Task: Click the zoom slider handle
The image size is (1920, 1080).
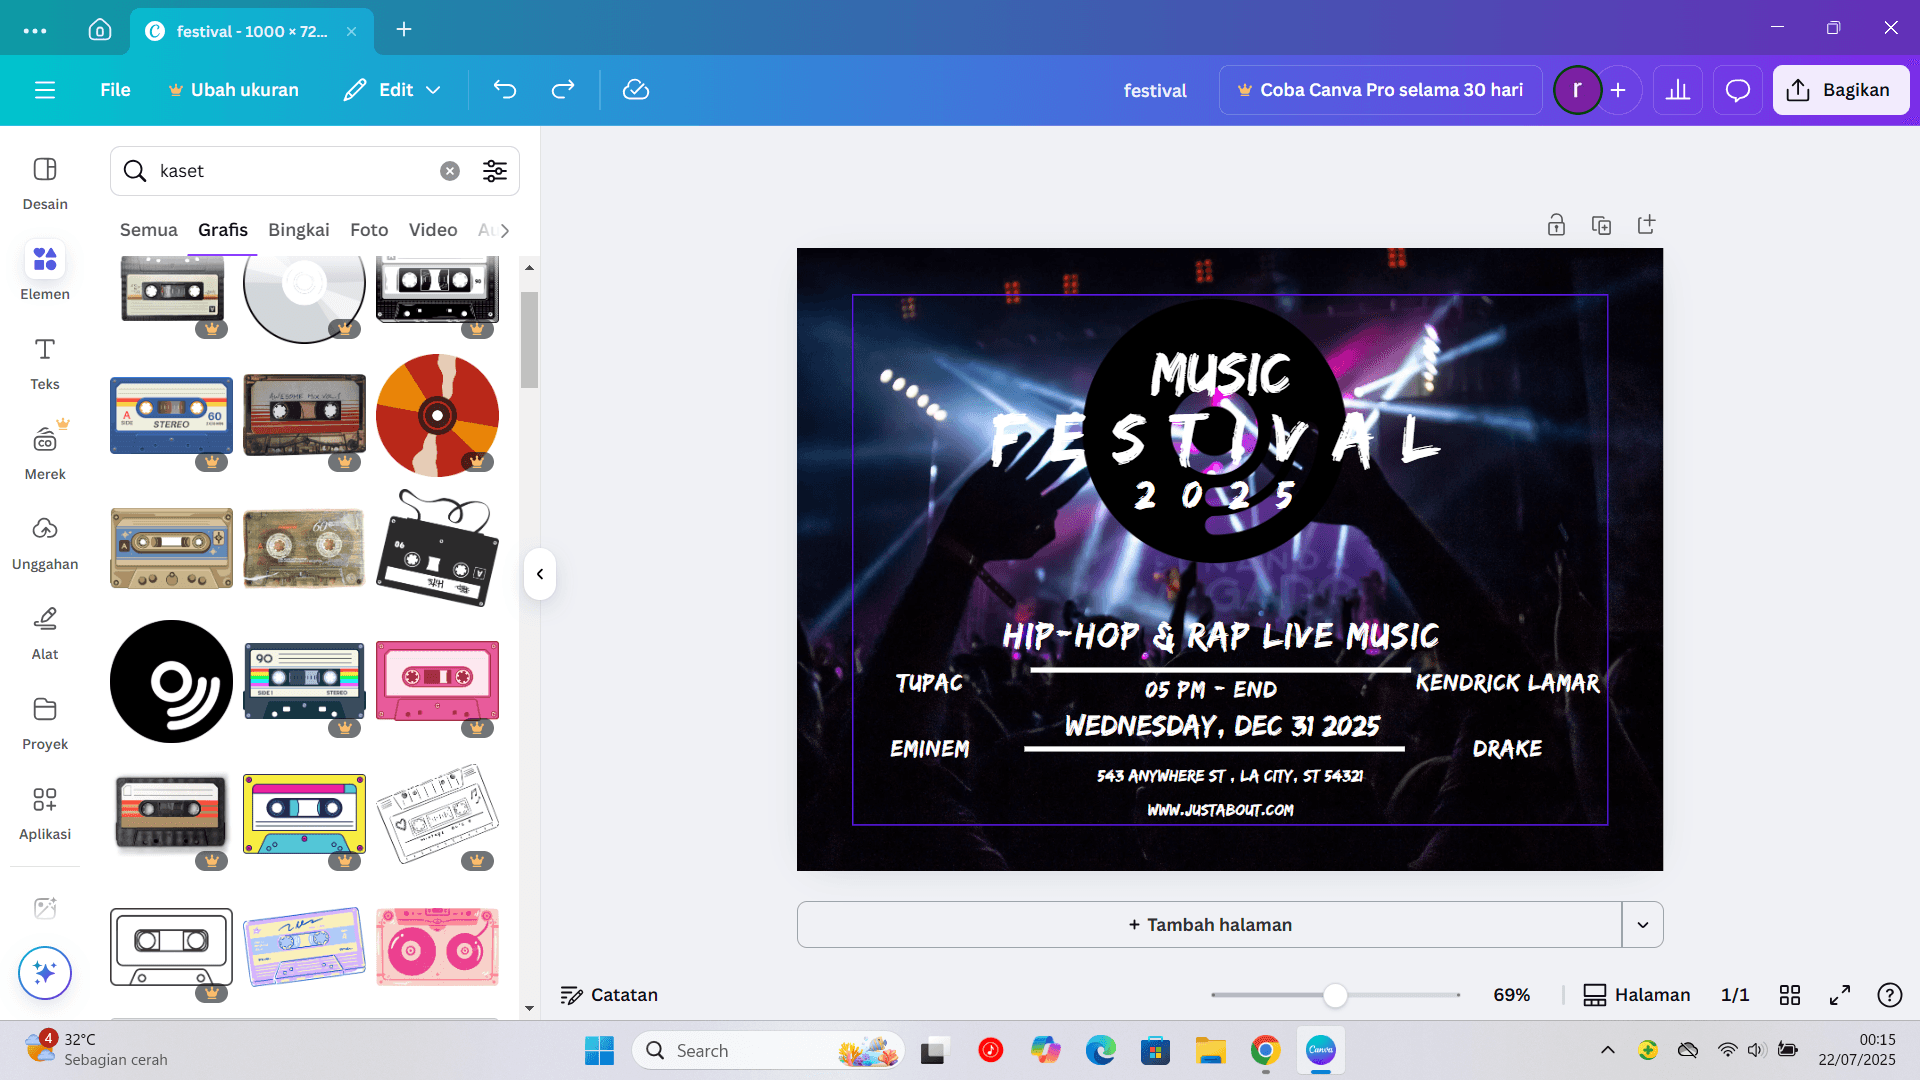Action: click(1335, 995)
